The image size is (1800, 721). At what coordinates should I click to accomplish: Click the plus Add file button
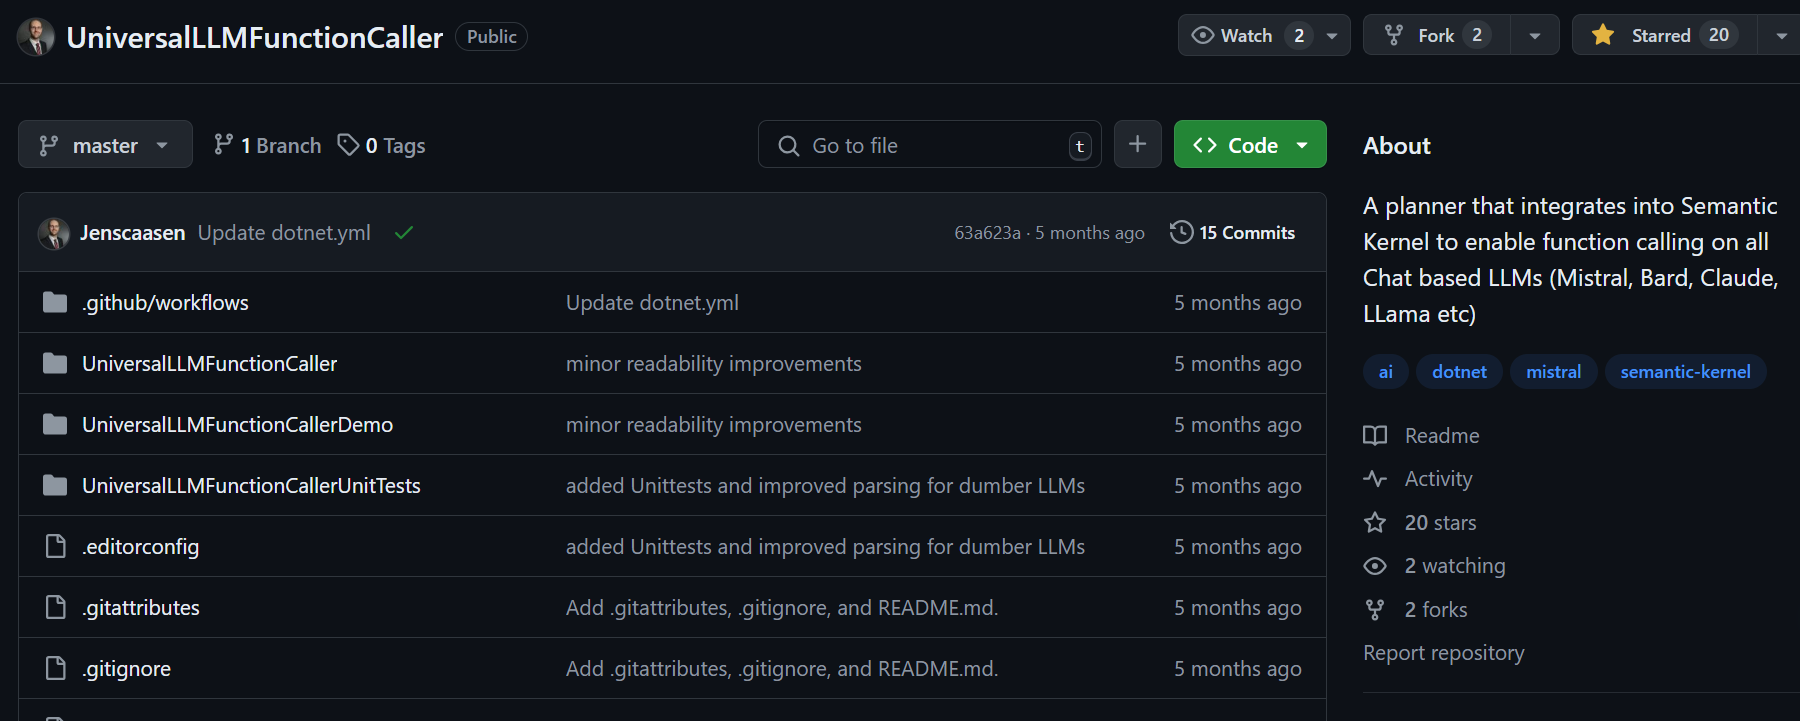point(1137,144)
